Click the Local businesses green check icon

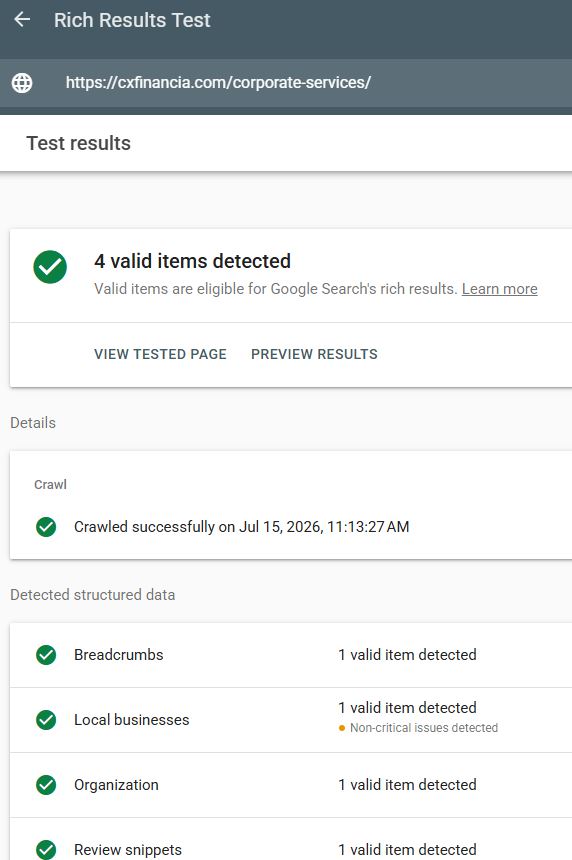coord(46,720)
